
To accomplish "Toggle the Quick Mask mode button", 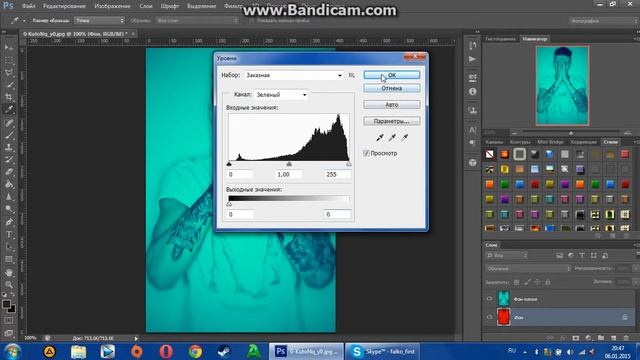I will [9, 321].
